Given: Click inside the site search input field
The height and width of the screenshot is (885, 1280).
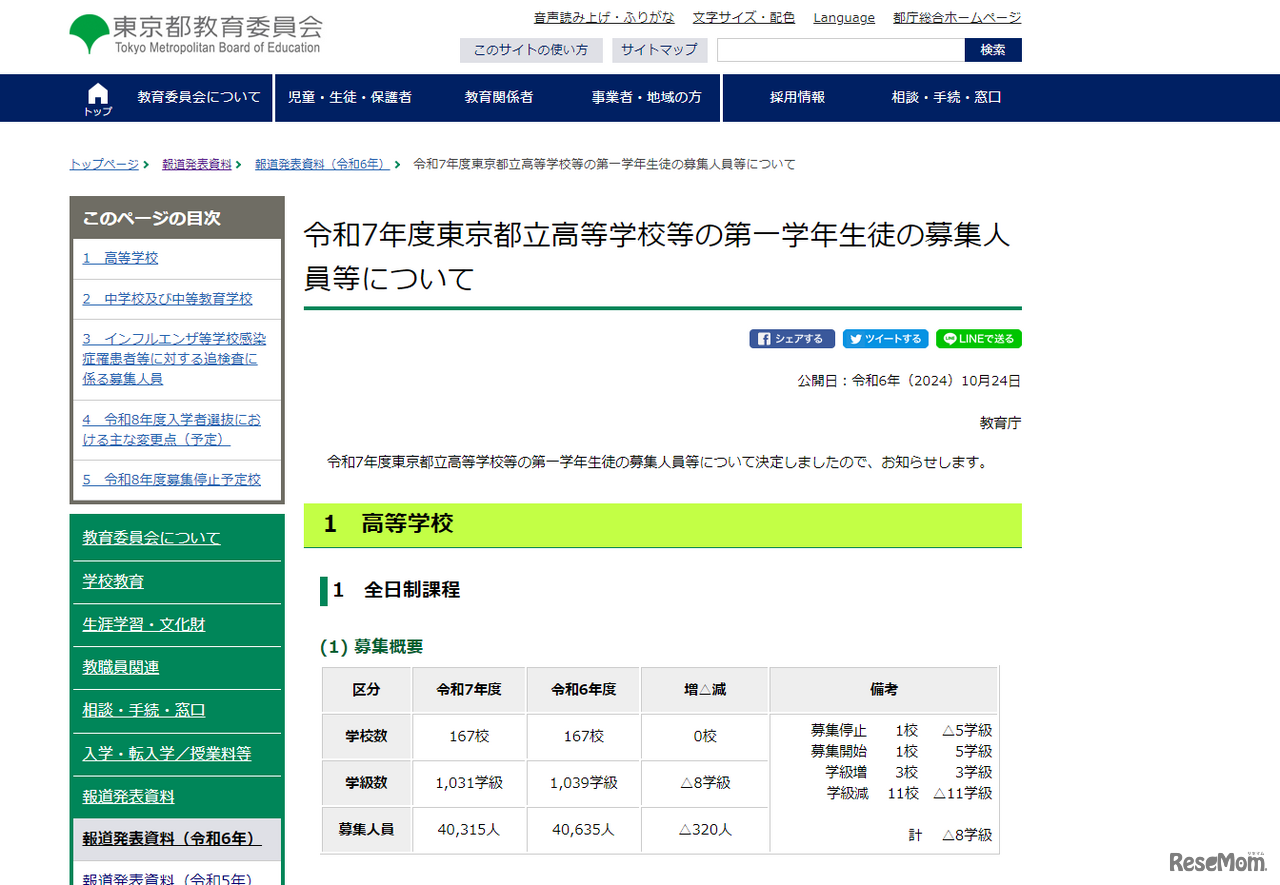Looking at the screenshot, I should tap(840, 49).
